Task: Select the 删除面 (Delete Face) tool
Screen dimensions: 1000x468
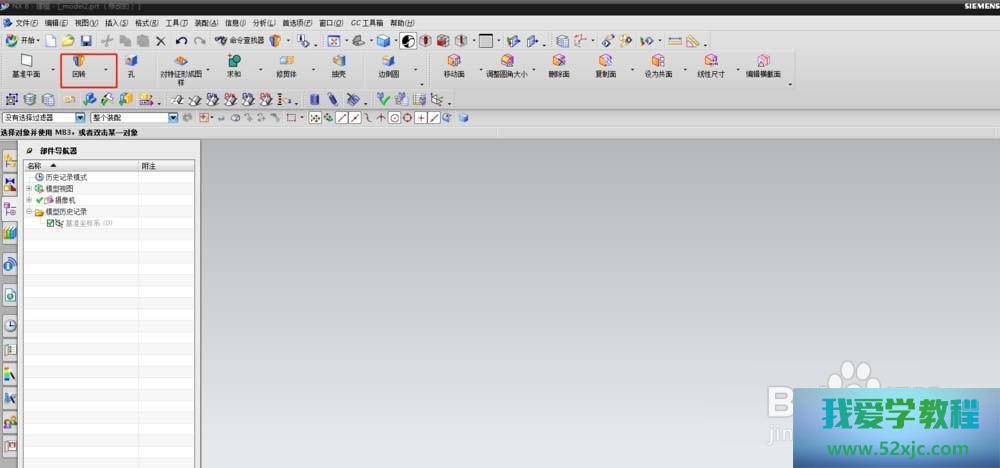Action: [x=558, y=66]
